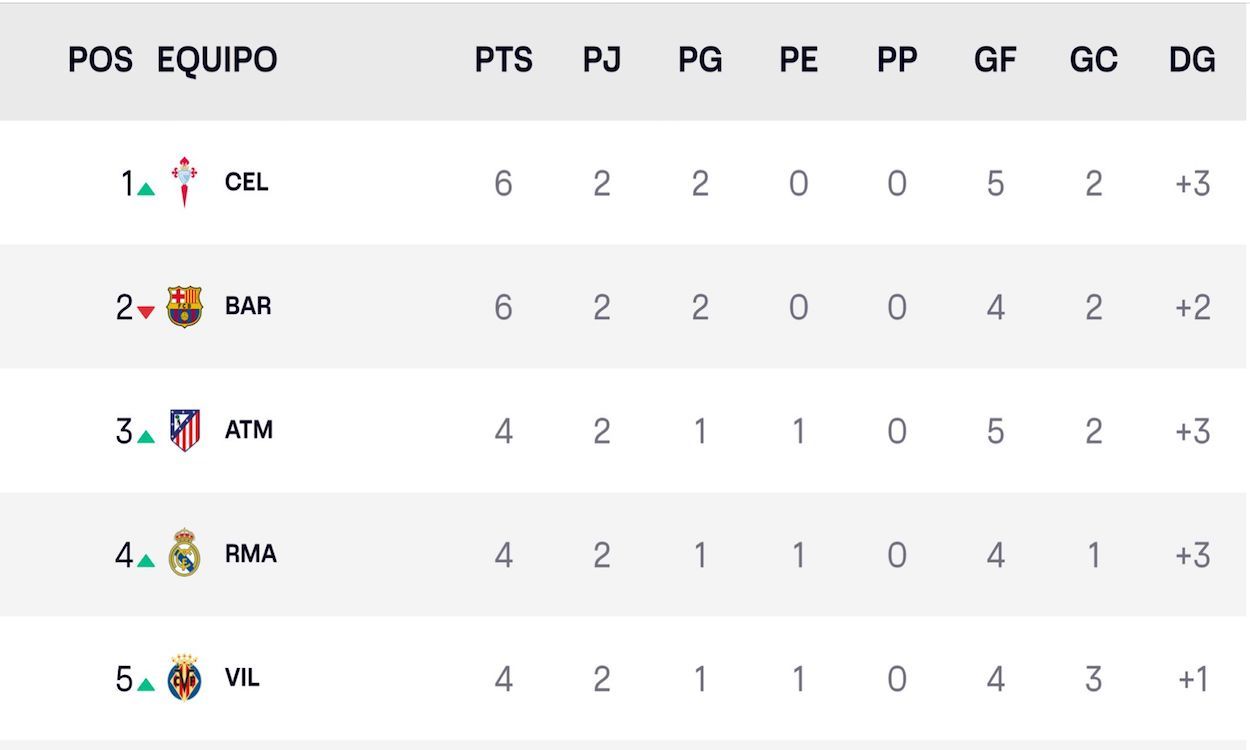Image resolution: width=1250 pixels, height=750 pixels.
Task: Open the CEL team link
Action: point(246,183)
